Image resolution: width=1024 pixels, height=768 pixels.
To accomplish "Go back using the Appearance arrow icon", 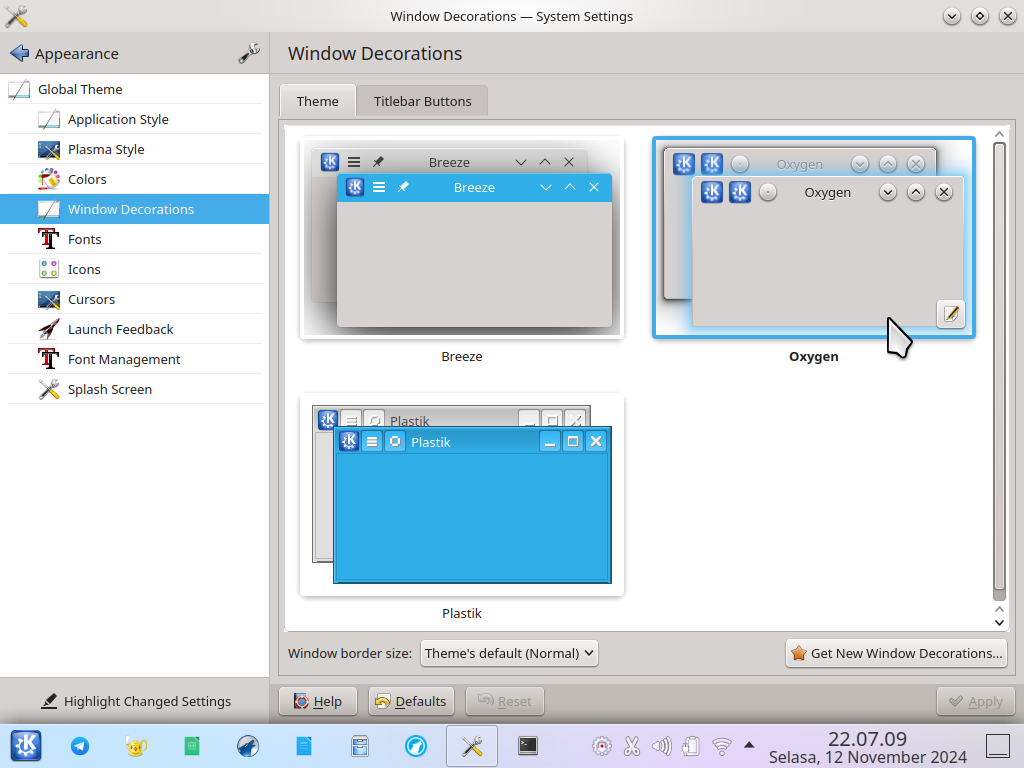I will point(20,54).
